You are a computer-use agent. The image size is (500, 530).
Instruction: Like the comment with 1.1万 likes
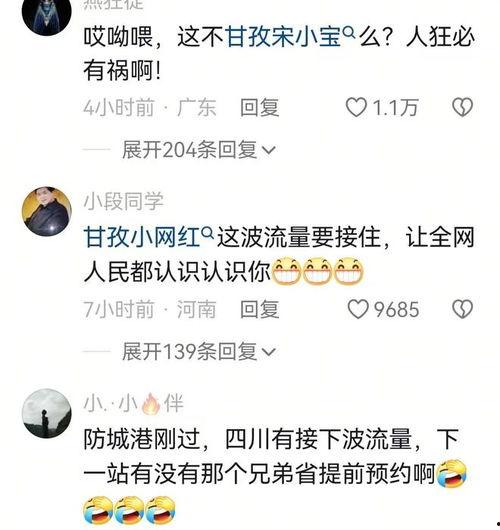356,107
